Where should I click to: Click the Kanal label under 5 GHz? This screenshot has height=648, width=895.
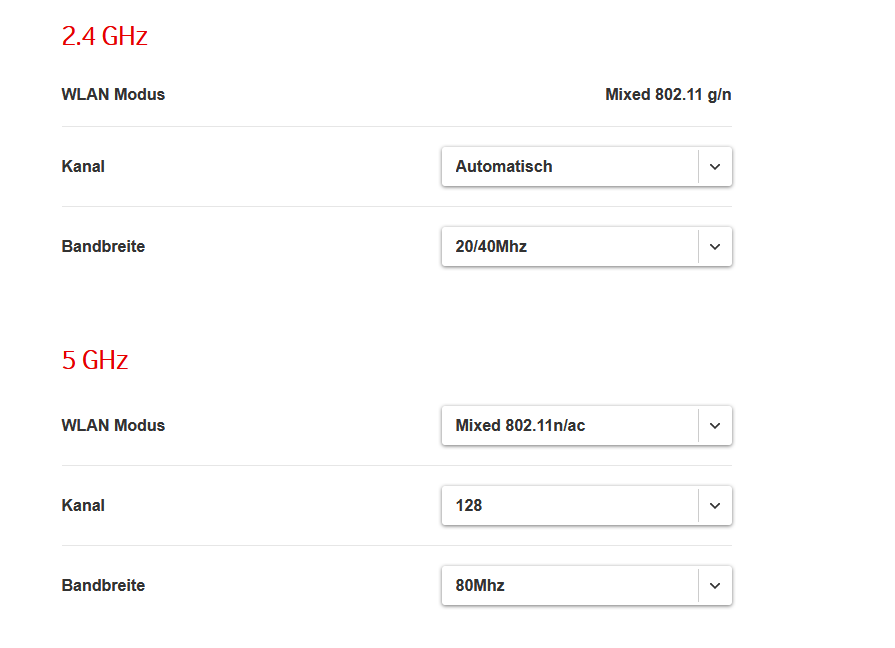[83, 506]
